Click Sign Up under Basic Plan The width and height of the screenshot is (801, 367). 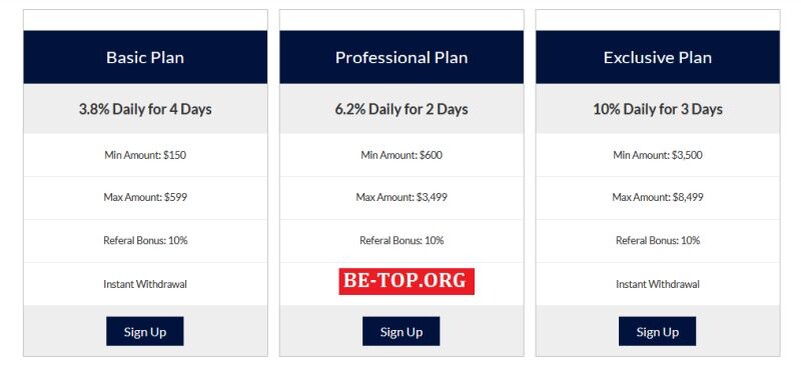[x=145, y=331]
